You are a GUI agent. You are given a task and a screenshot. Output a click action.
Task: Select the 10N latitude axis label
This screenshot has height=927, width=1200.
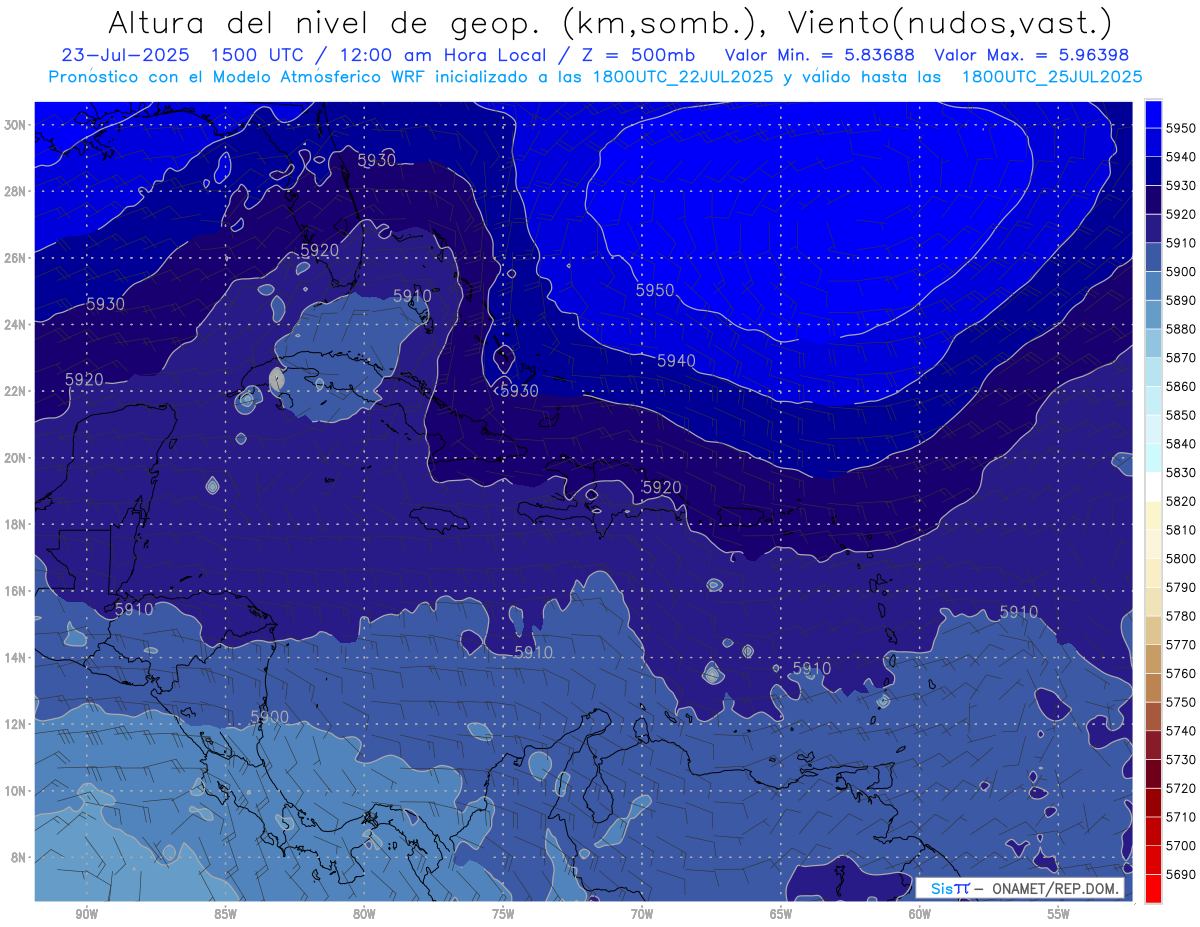tap(17, 790)
